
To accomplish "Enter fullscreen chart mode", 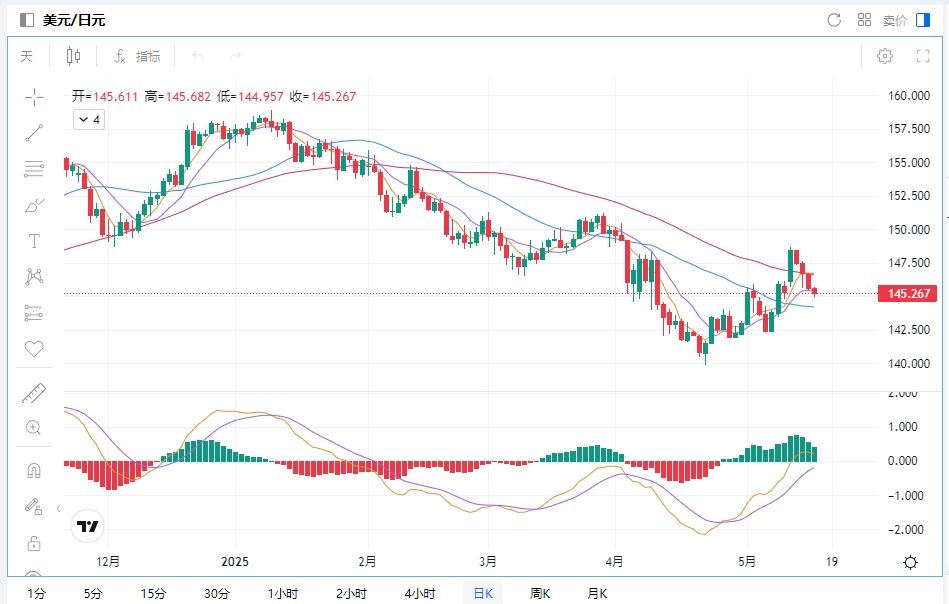I will click(x=923, y=56).
